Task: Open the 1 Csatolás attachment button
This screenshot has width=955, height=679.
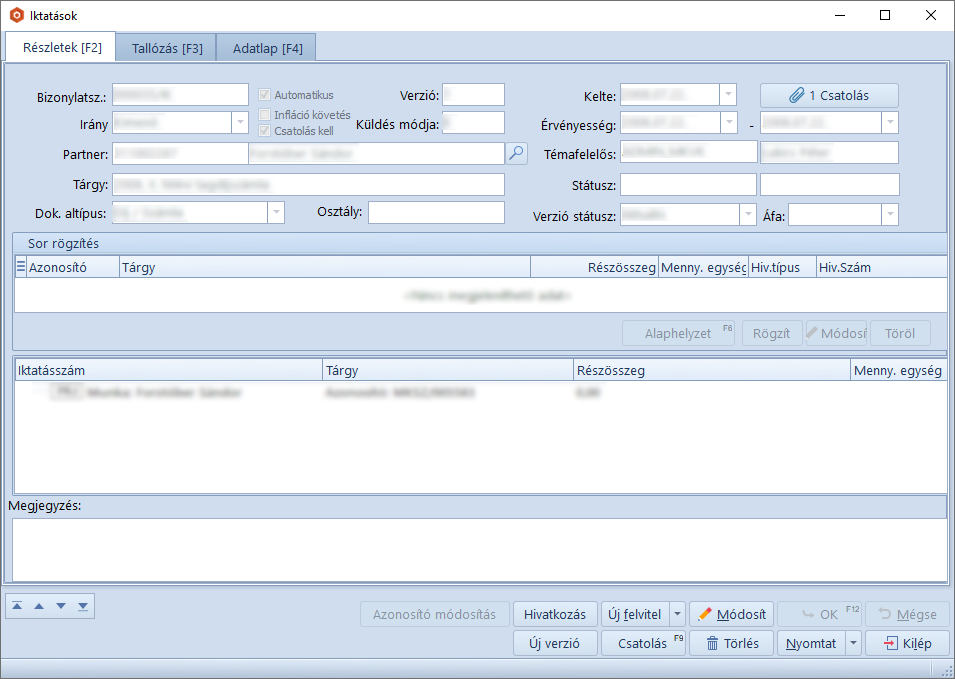Action: tap(829, 95)
